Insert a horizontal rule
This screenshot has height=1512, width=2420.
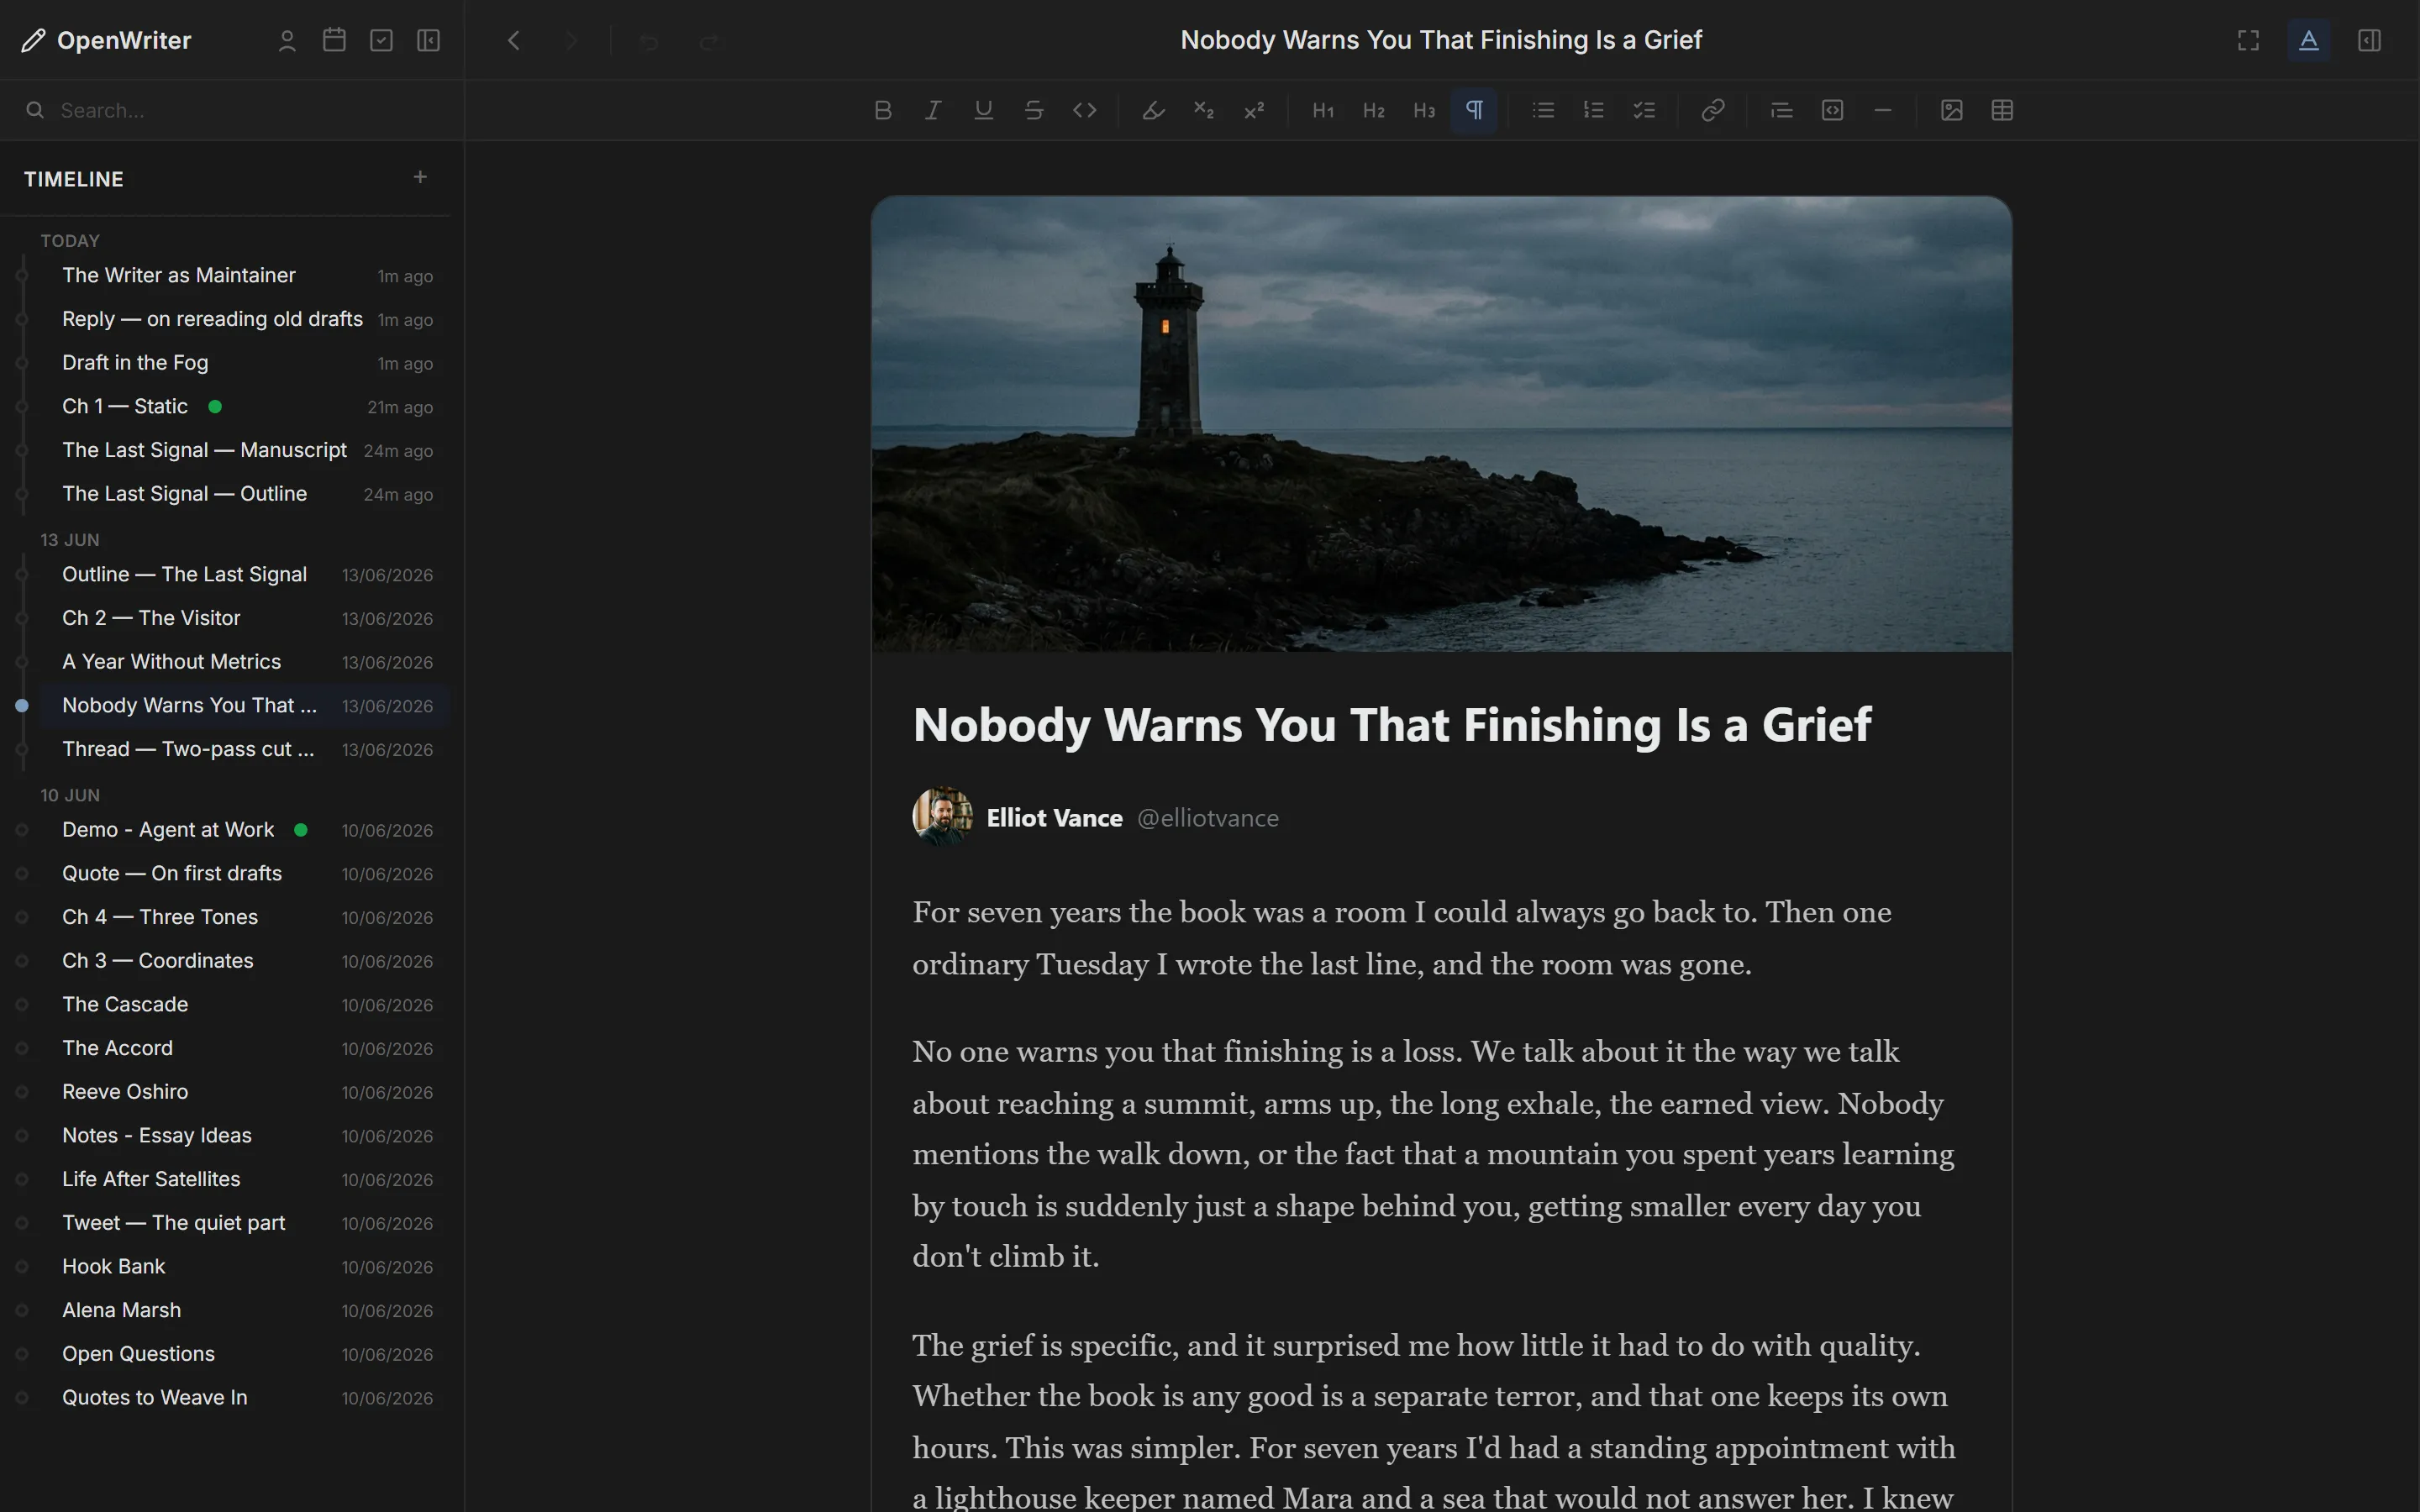(1883, 110)
